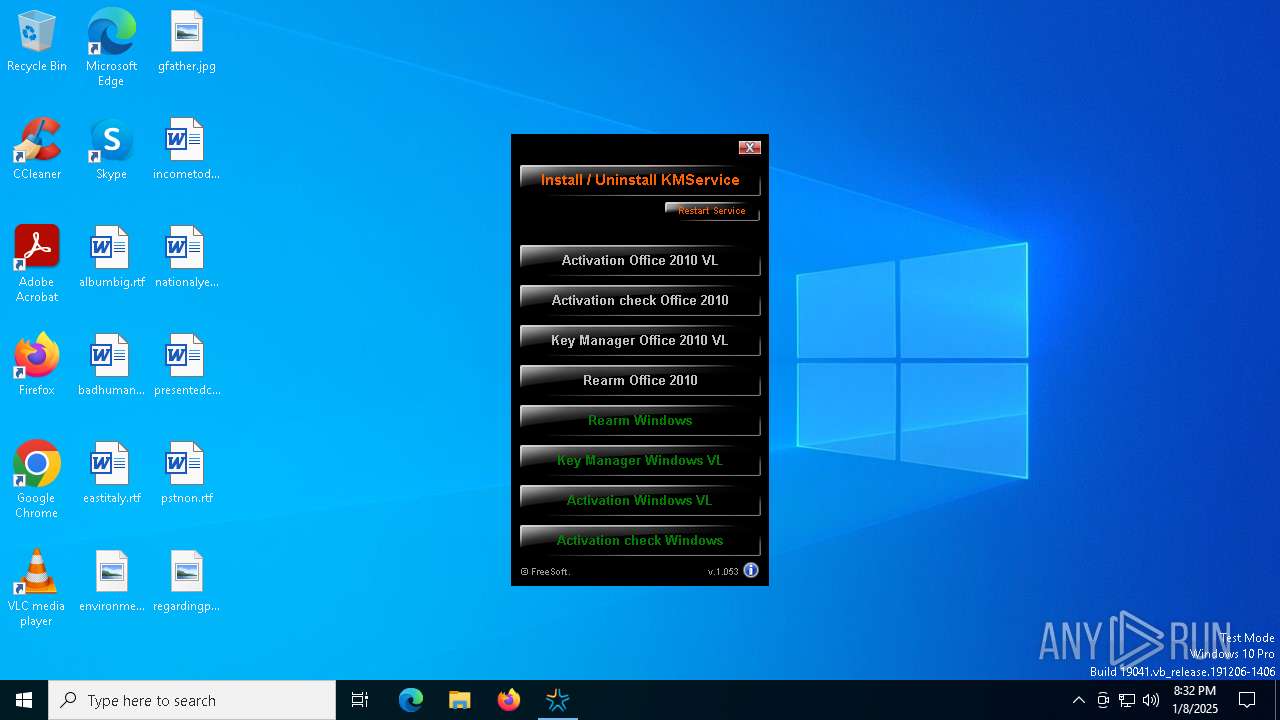Select the gfather.jpg desktop file

coord(187,42)
